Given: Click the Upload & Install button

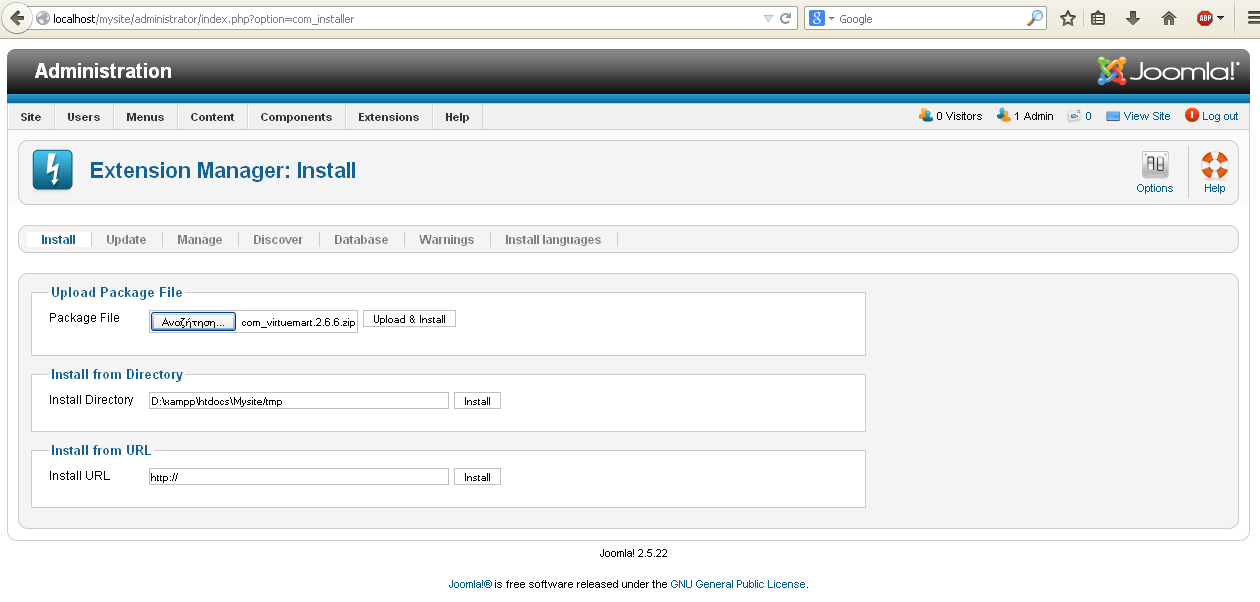Looking at the screenshot, I should (x=409, y=319).
